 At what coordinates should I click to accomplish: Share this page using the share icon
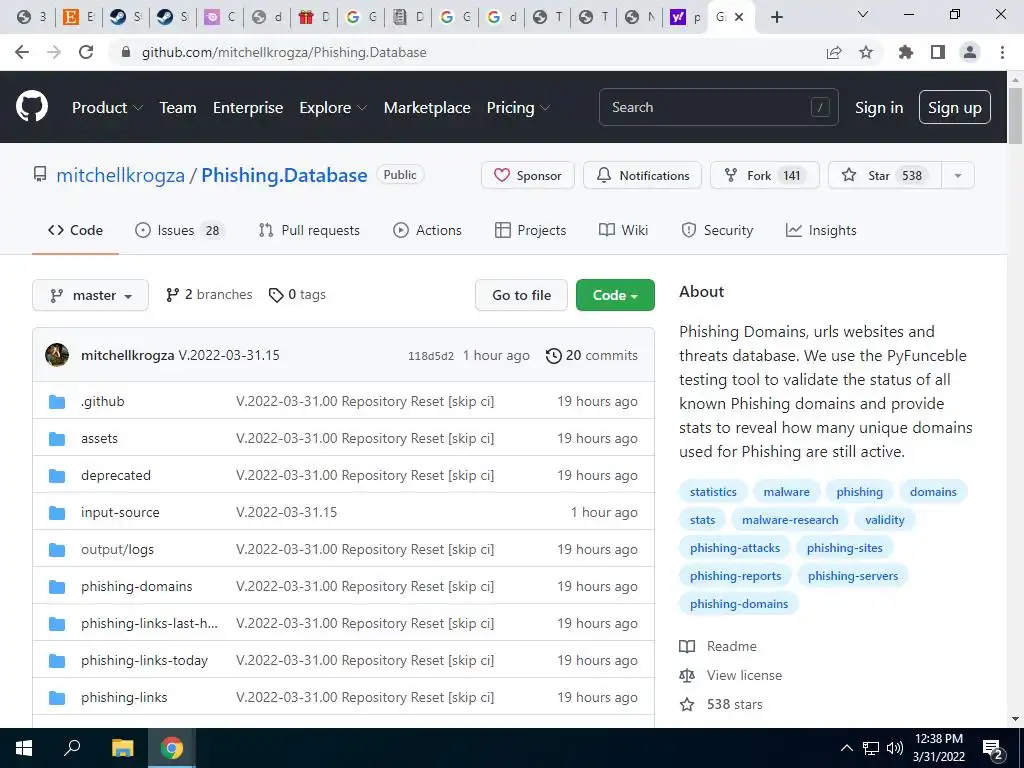tap(834, 52)
